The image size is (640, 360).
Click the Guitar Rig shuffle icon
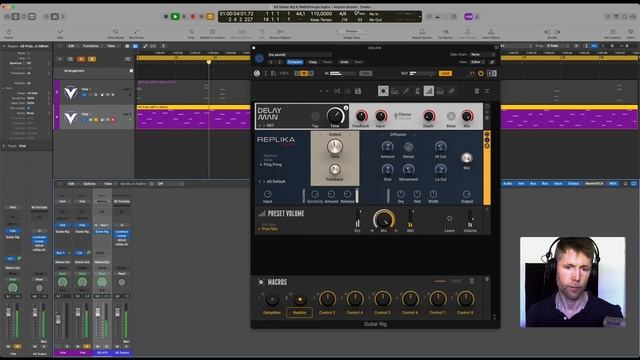click(337, 91)
